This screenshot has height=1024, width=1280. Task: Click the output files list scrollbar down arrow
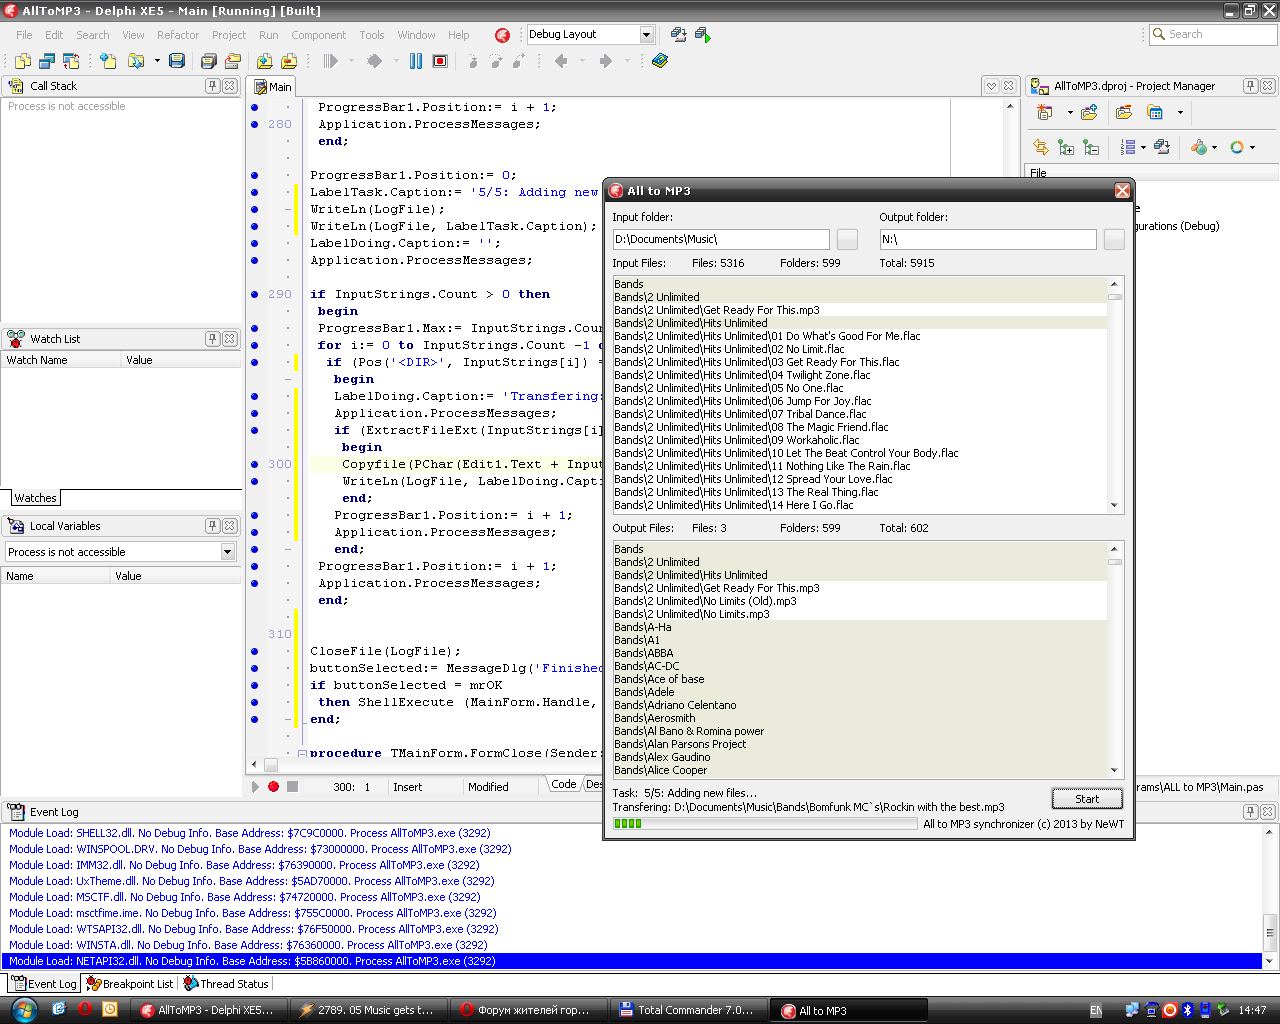coord(1114,771)
